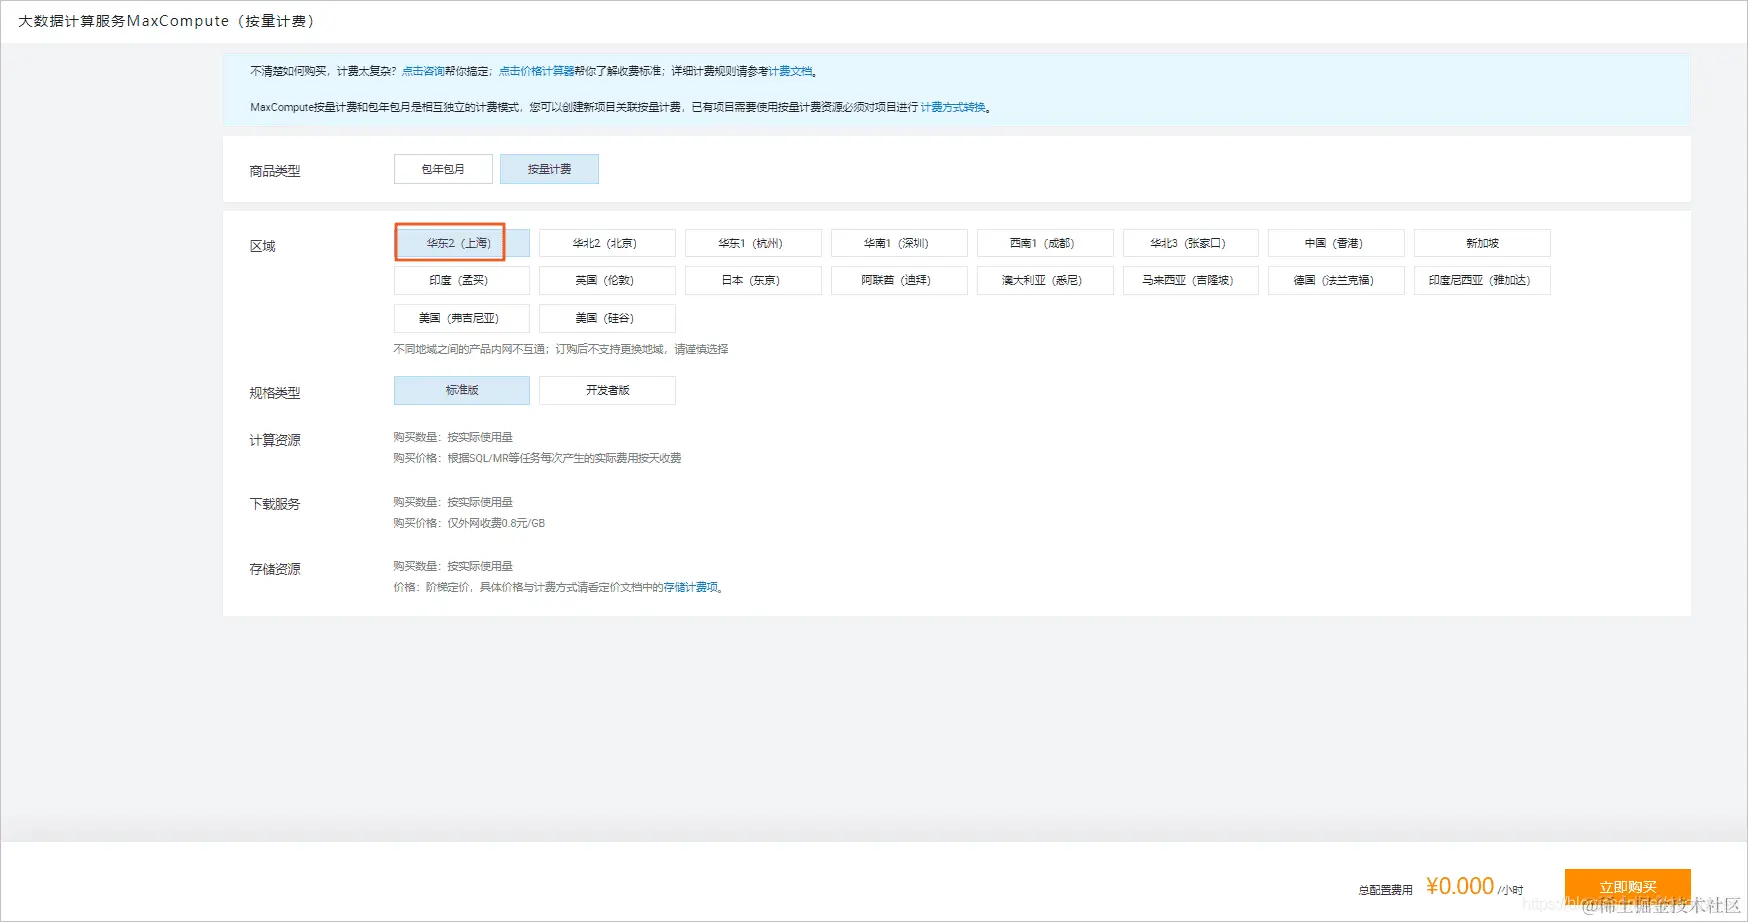Screen dimensions: 1748x922
Task: Choose region 华东1（杭州）
Action: 753,243
